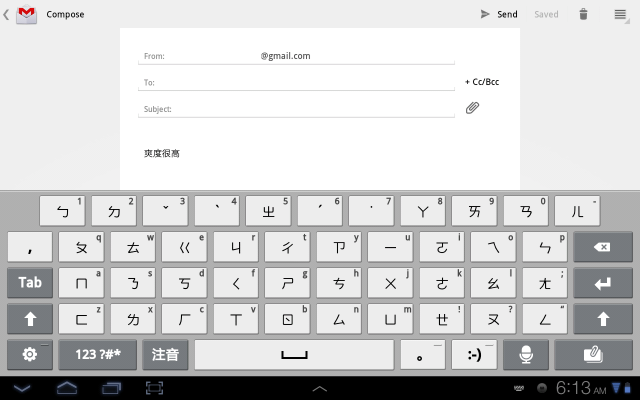Tap the ㄠ key labeled l
Screen dimensions: 640x400
coord(493,283)
